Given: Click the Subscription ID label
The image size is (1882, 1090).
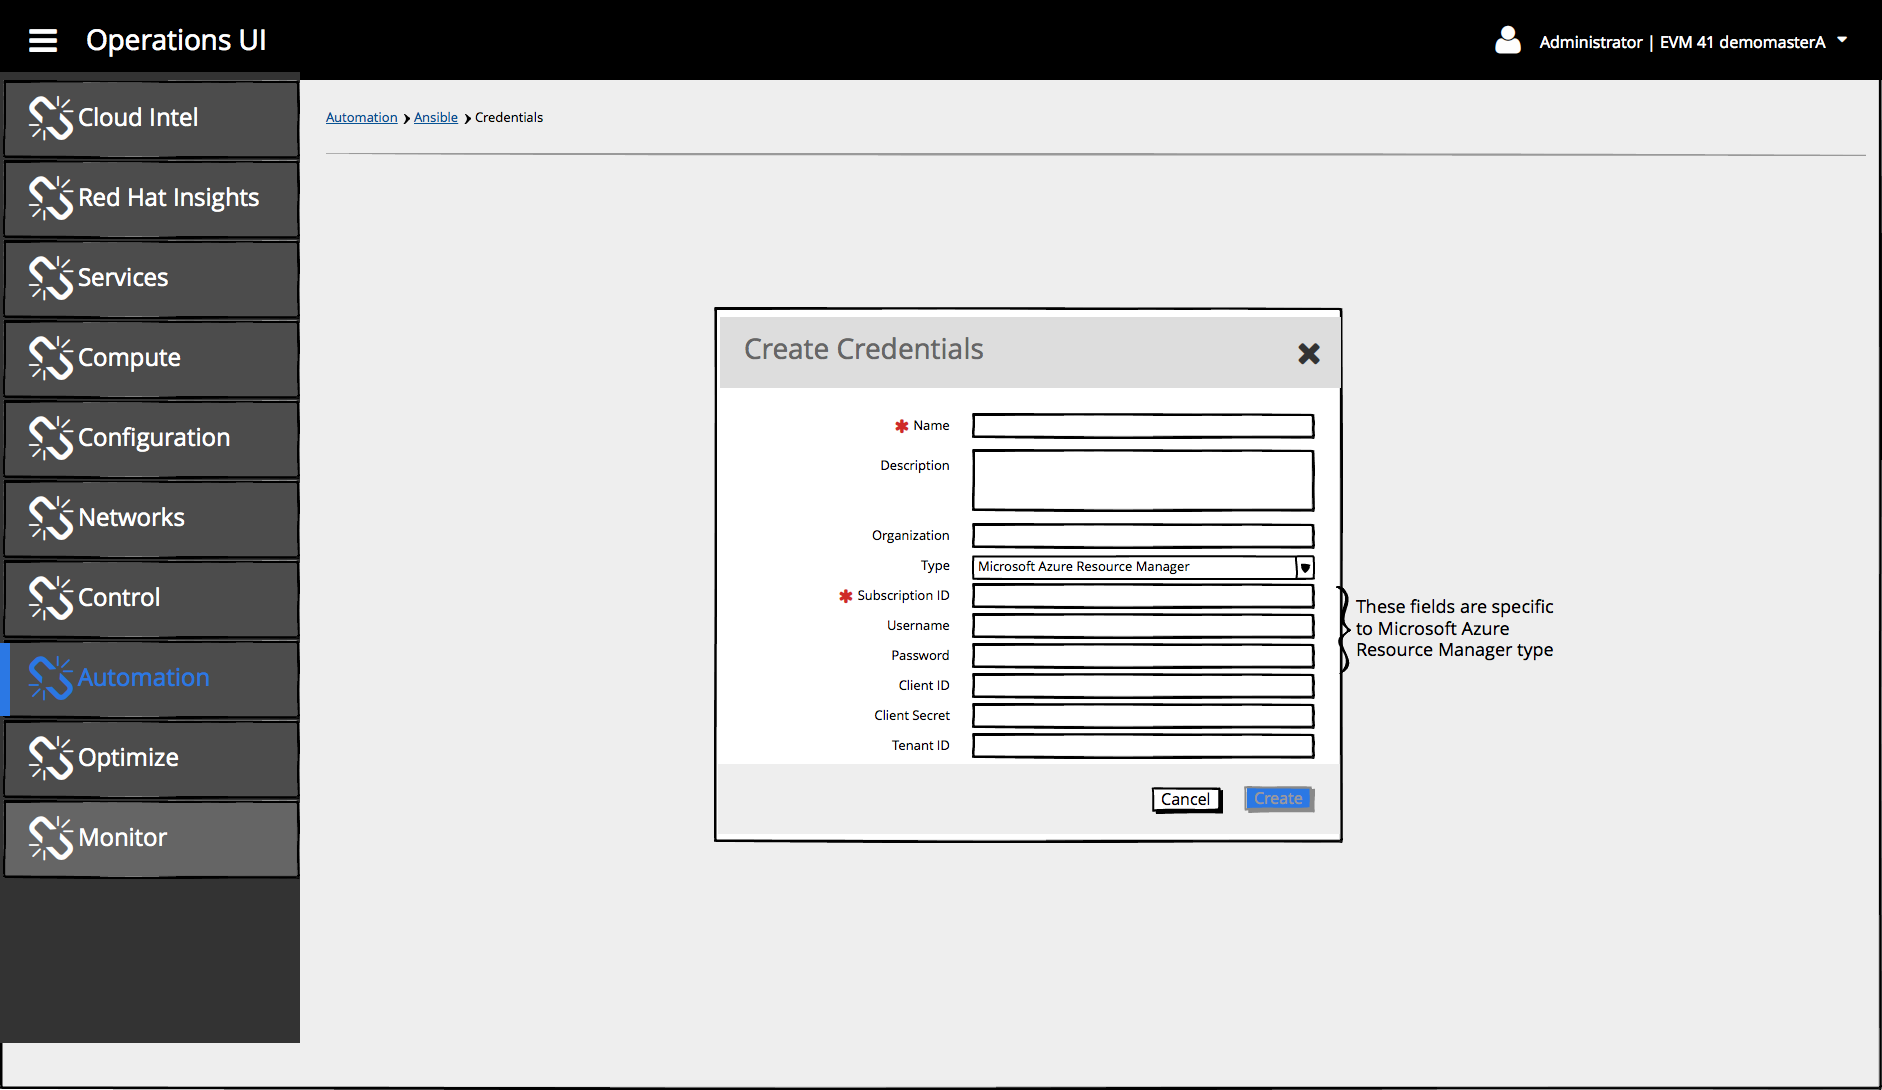Looking at the screenshot, I should pos(903,596).
